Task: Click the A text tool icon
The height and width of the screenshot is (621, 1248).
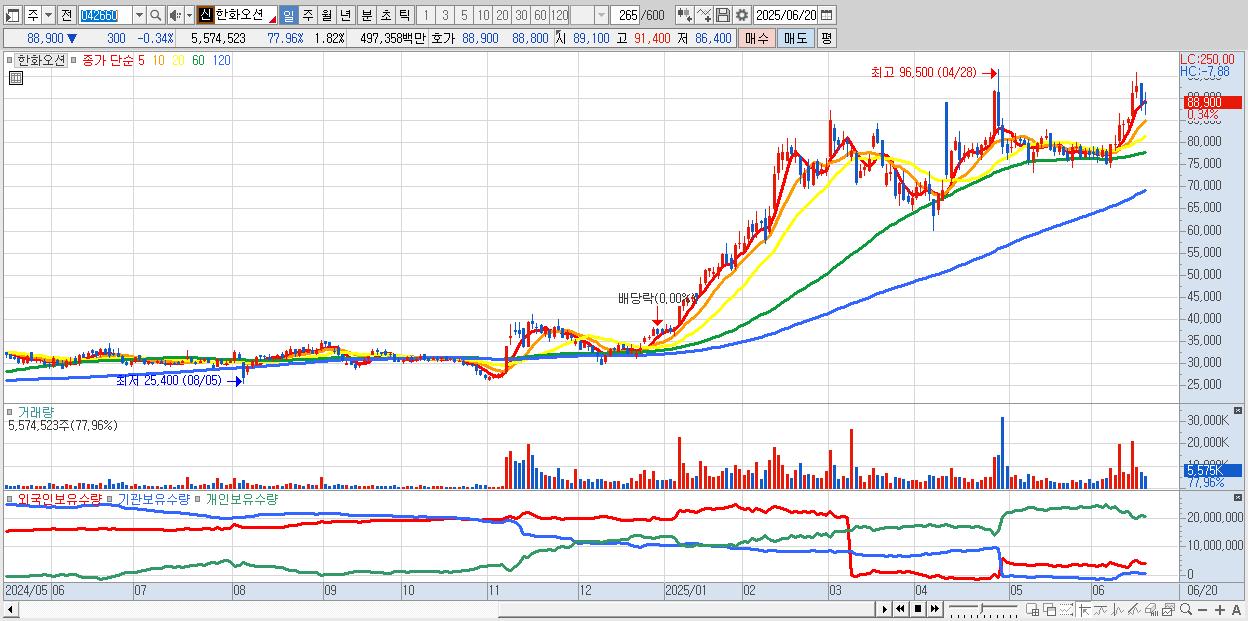Action: [1237, 609]
